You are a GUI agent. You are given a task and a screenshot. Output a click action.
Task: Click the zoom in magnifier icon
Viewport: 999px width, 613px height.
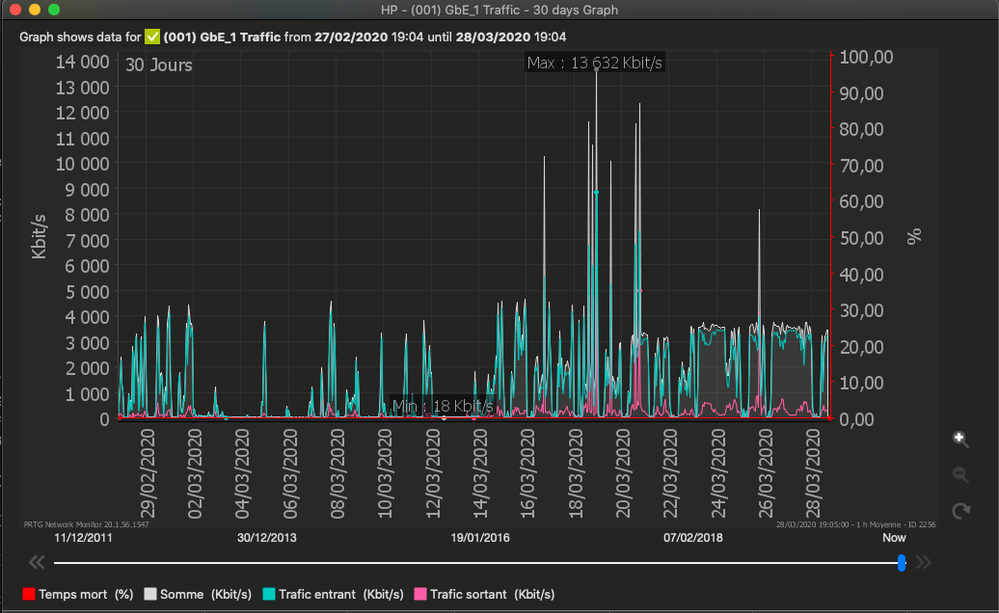point(961,439)
